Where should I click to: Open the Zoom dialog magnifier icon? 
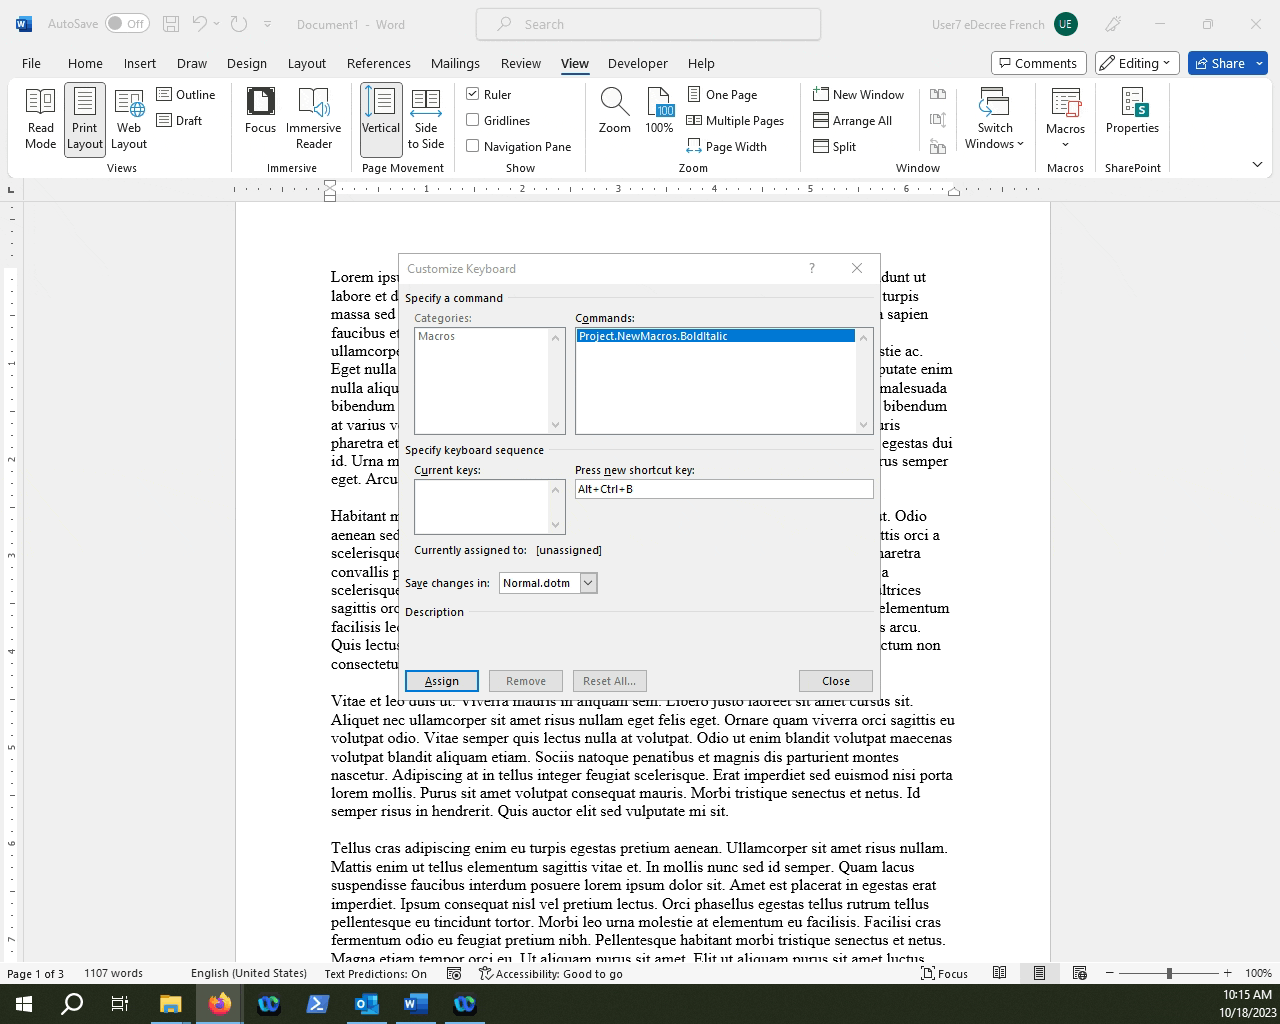(x=614, y=110)
